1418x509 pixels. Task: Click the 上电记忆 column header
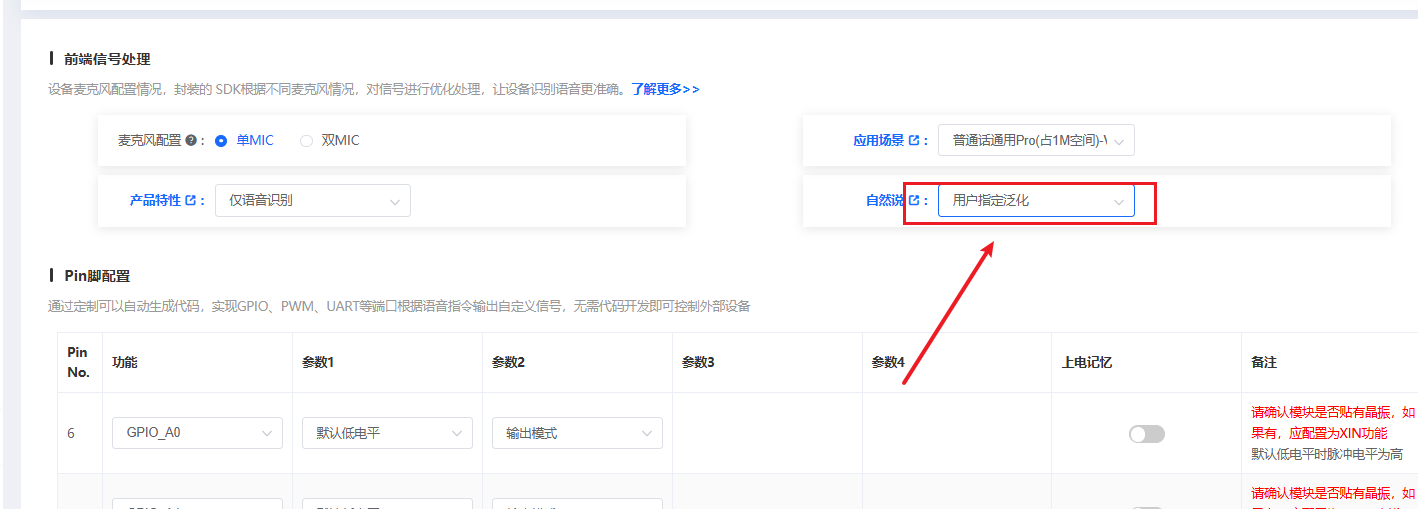[1086, 362]
